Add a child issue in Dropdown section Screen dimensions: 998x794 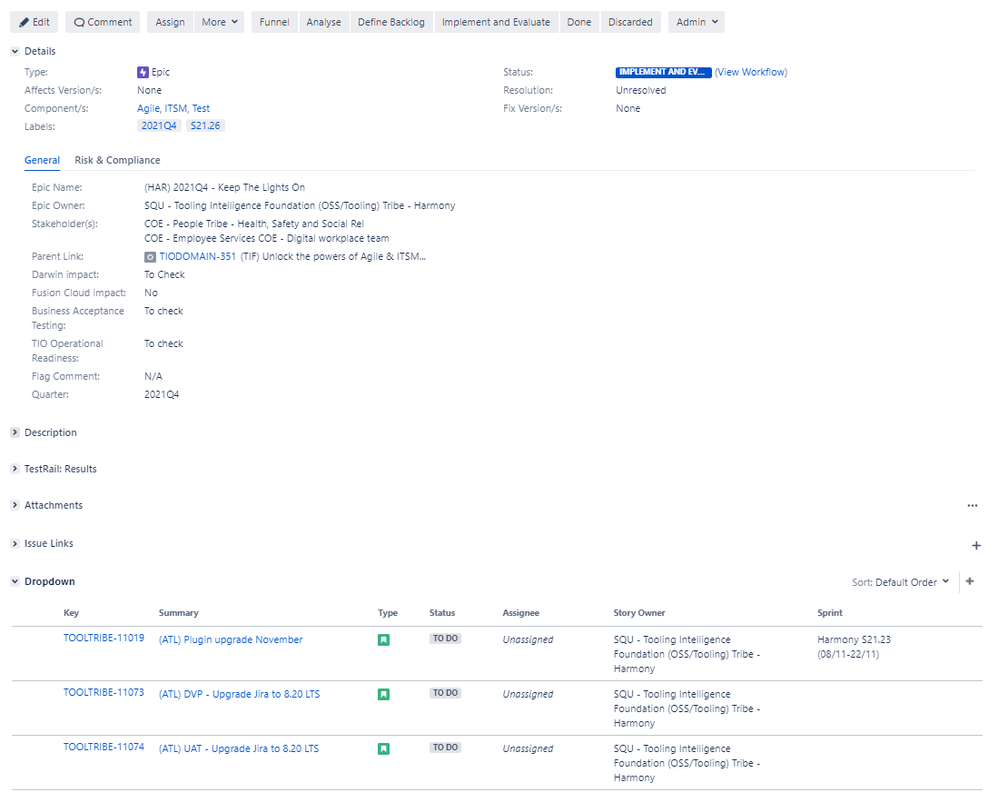969,581
